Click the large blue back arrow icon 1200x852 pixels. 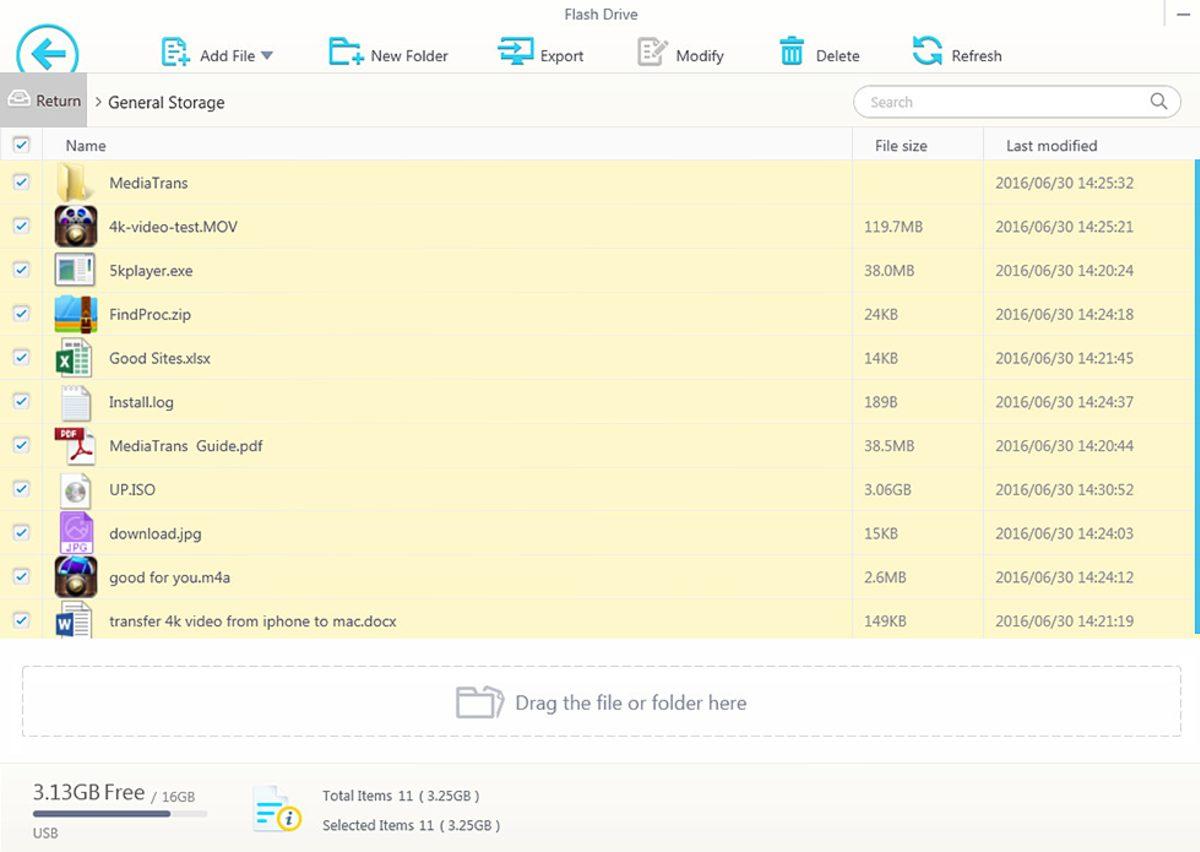pyautogui.click(x=47, y=54)
